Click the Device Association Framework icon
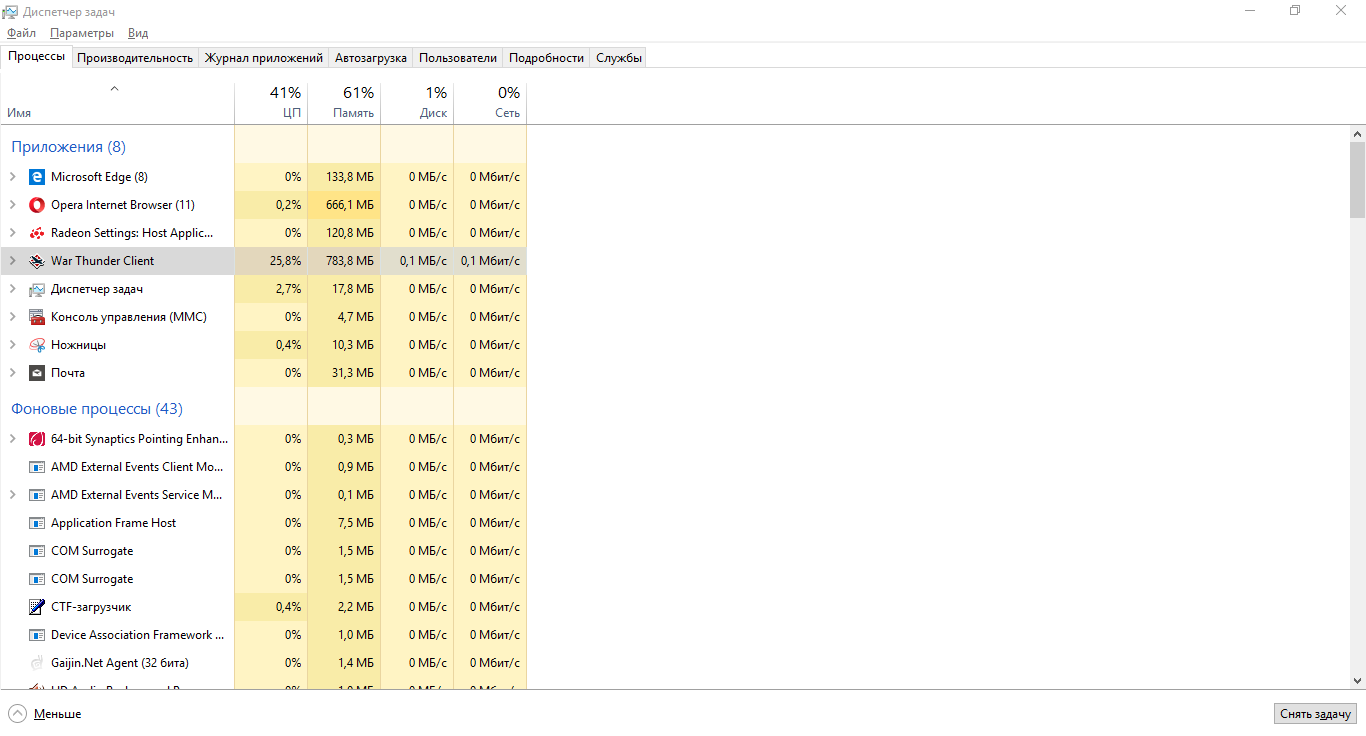Image resolution: width=1366 pixels, height=736 pixels. pyautogui.click(x=37, y=635)
